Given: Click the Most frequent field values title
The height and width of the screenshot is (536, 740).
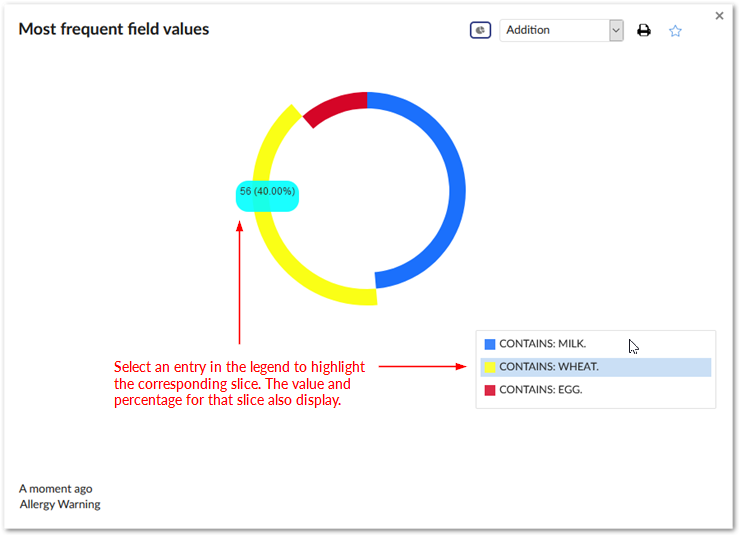Looking at the screenshot, I should point(114,29).
